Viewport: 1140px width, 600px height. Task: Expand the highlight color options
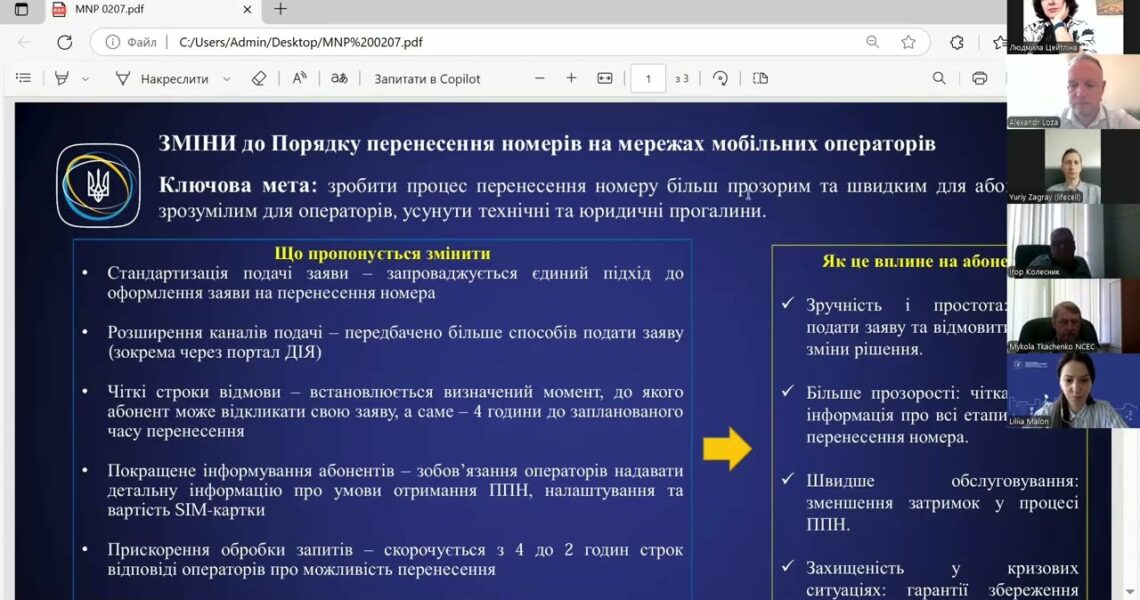[85, 79]
